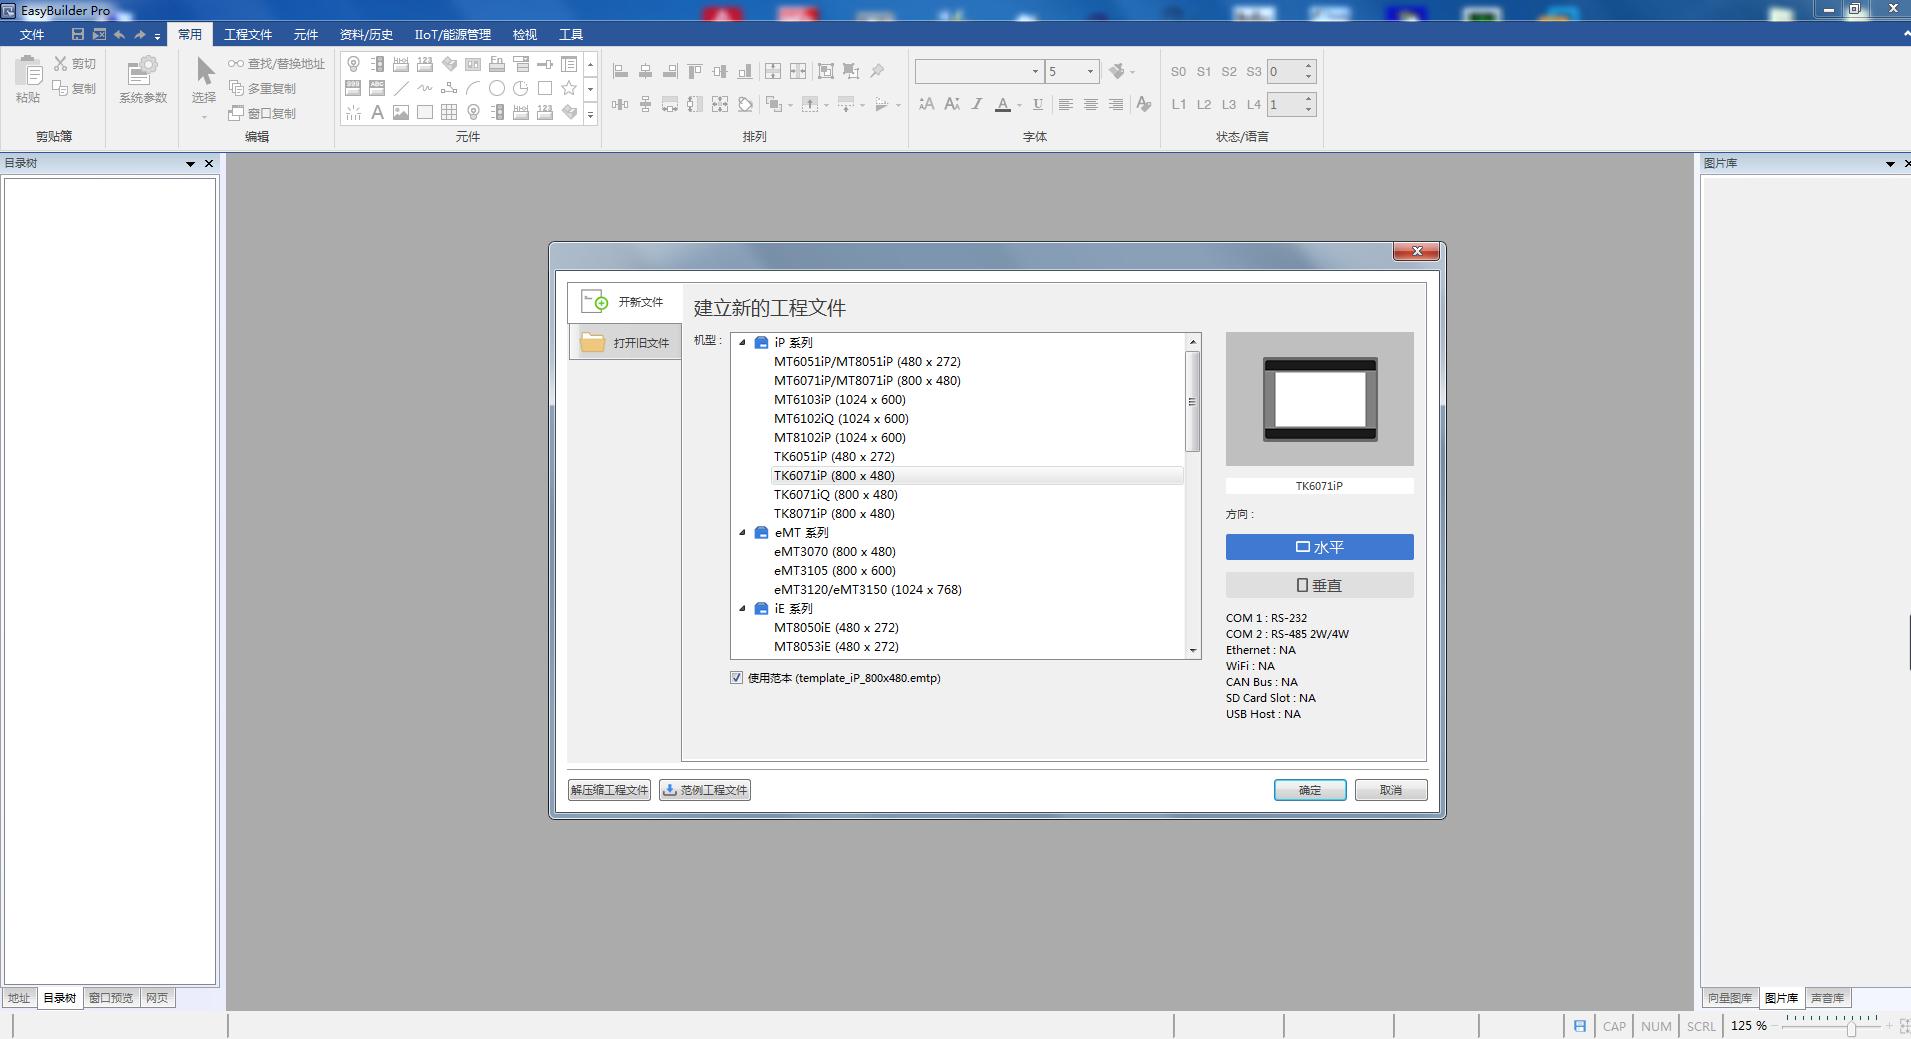This screenshot has height=1039, width=1911.
Task: Pick the star polygon tool in the object gallery
Action: tap(569, 88)
